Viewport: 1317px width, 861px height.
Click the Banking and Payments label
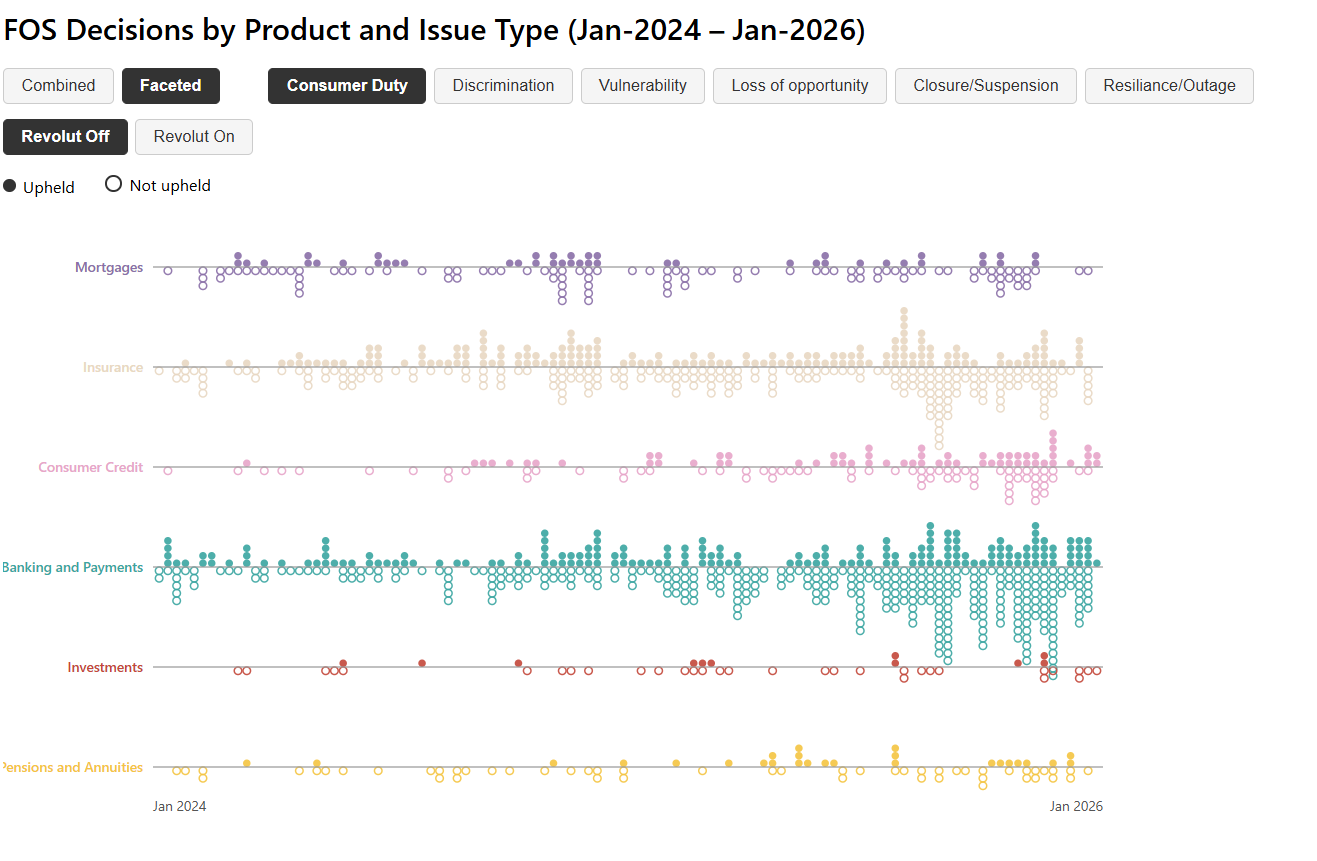click(x=73, y=568)
